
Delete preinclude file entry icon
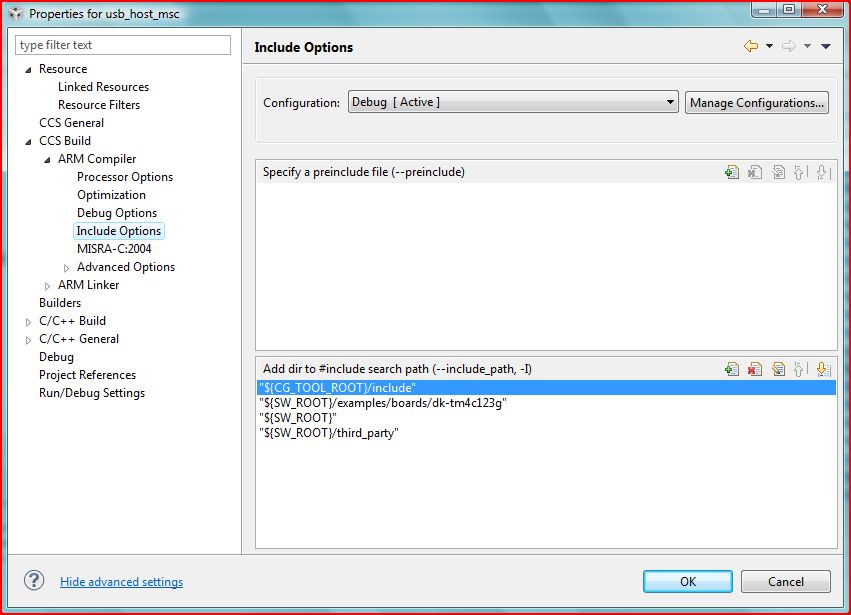tap(755, 172)
